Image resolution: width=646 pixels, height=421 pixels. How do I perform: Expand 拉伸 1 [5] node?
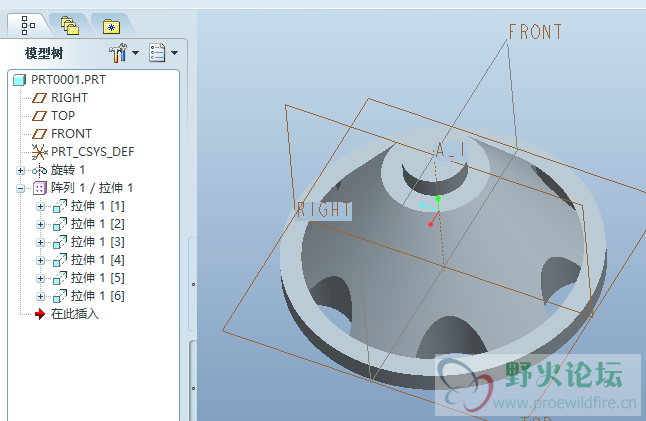pyautogui.click(x=40, y=278)
